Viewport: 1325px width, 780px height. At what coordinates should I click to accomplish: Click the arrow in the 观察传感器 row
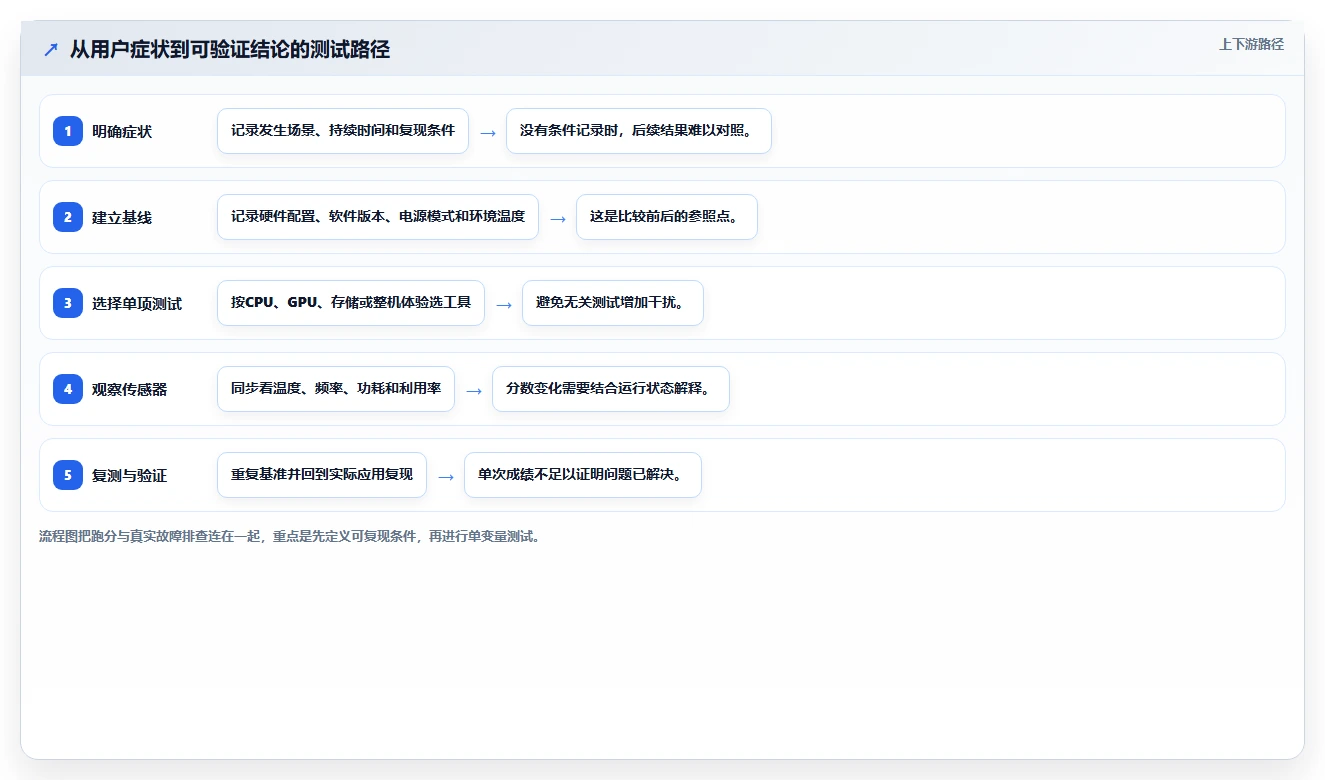pyautogui.click(x=474, y=390)
